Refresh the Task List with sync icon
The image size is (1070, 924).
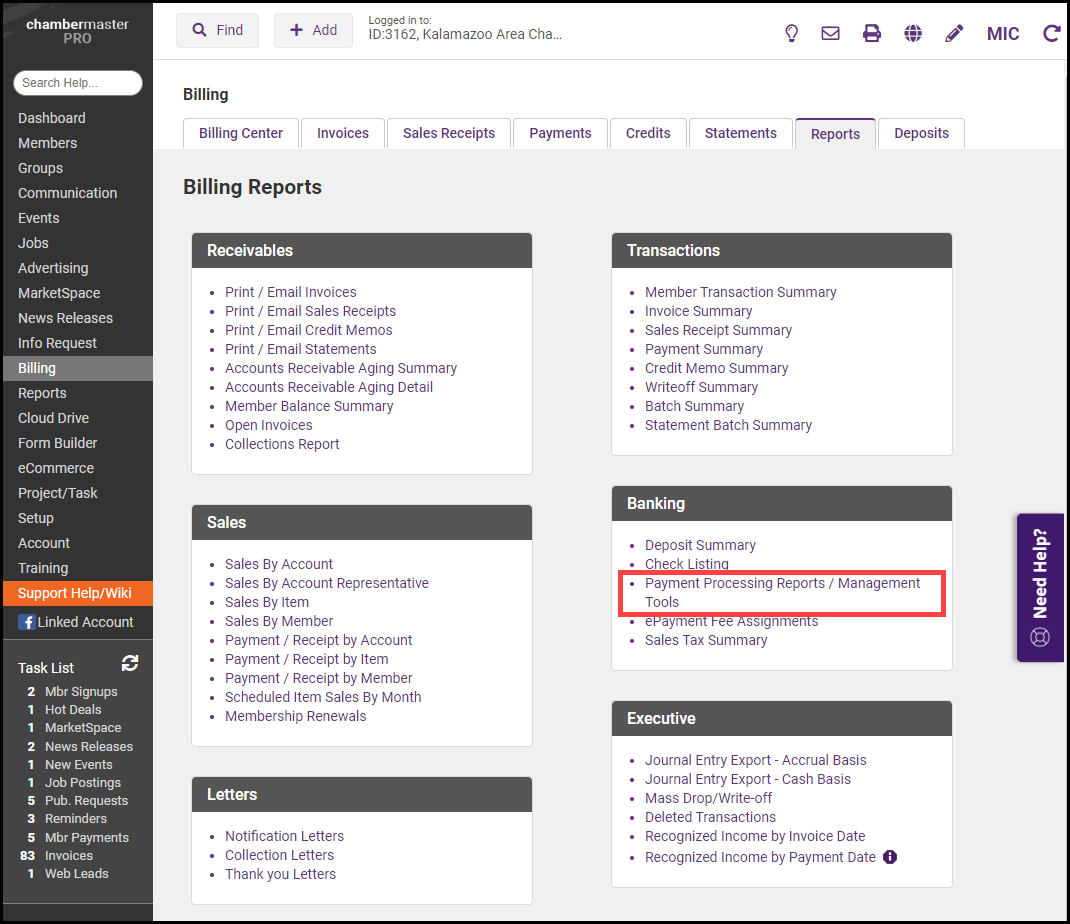point(130,663)
